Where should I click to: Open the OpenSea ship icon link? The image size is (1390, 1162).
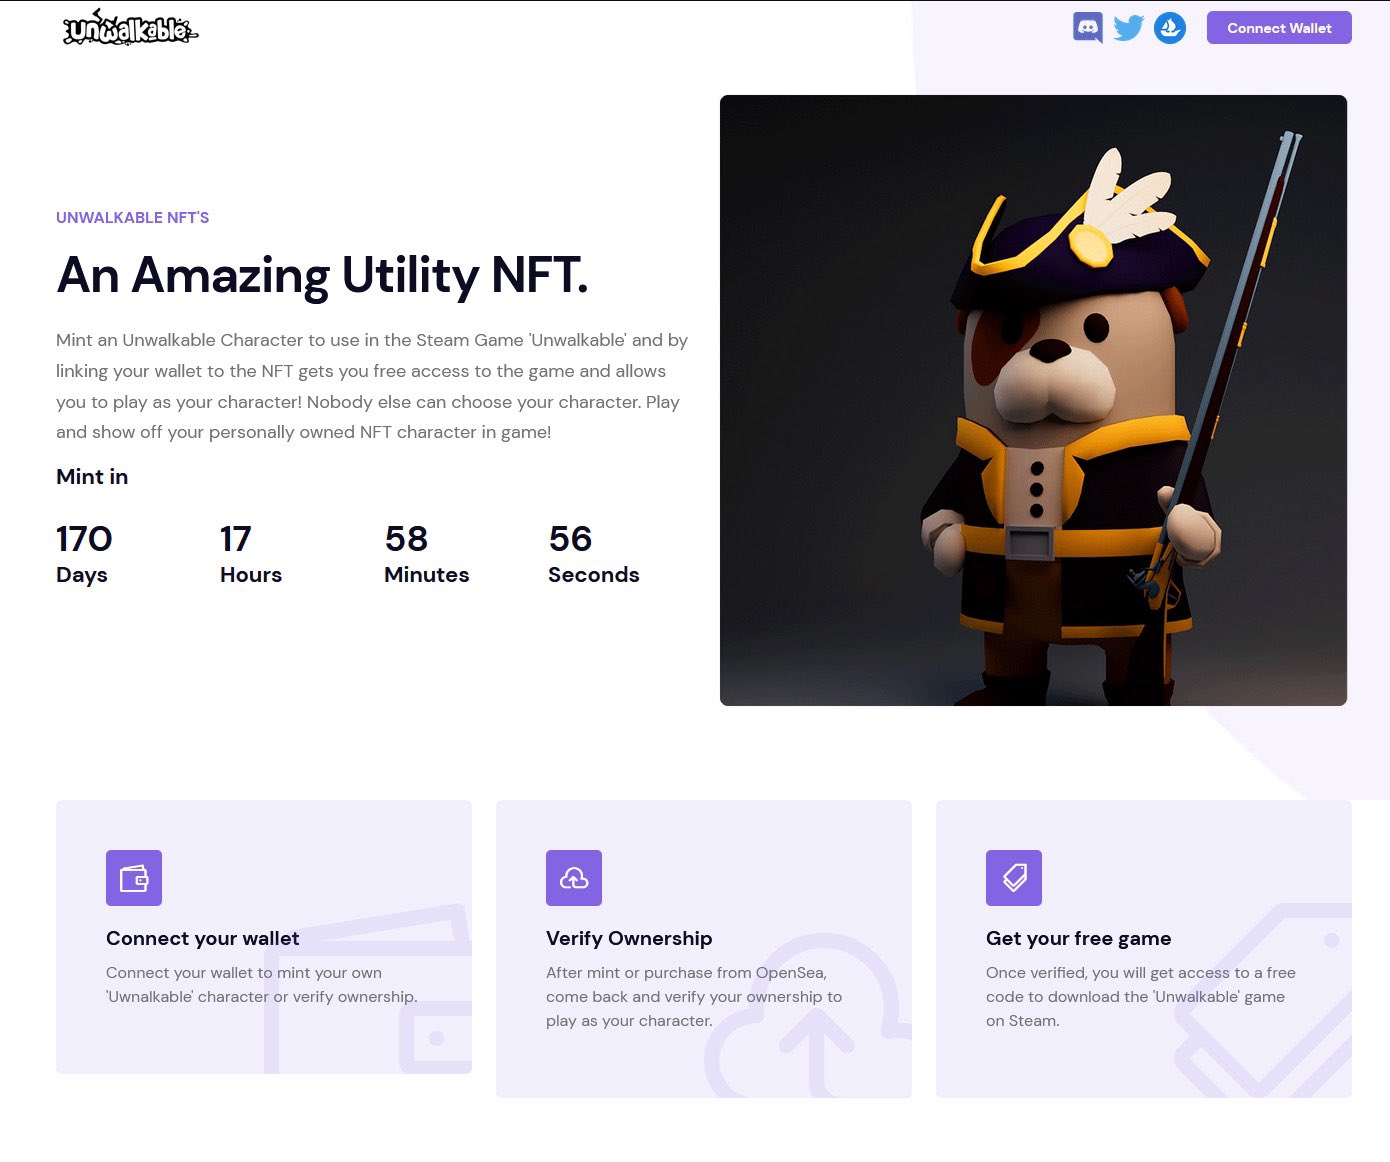pos(1170,28)
